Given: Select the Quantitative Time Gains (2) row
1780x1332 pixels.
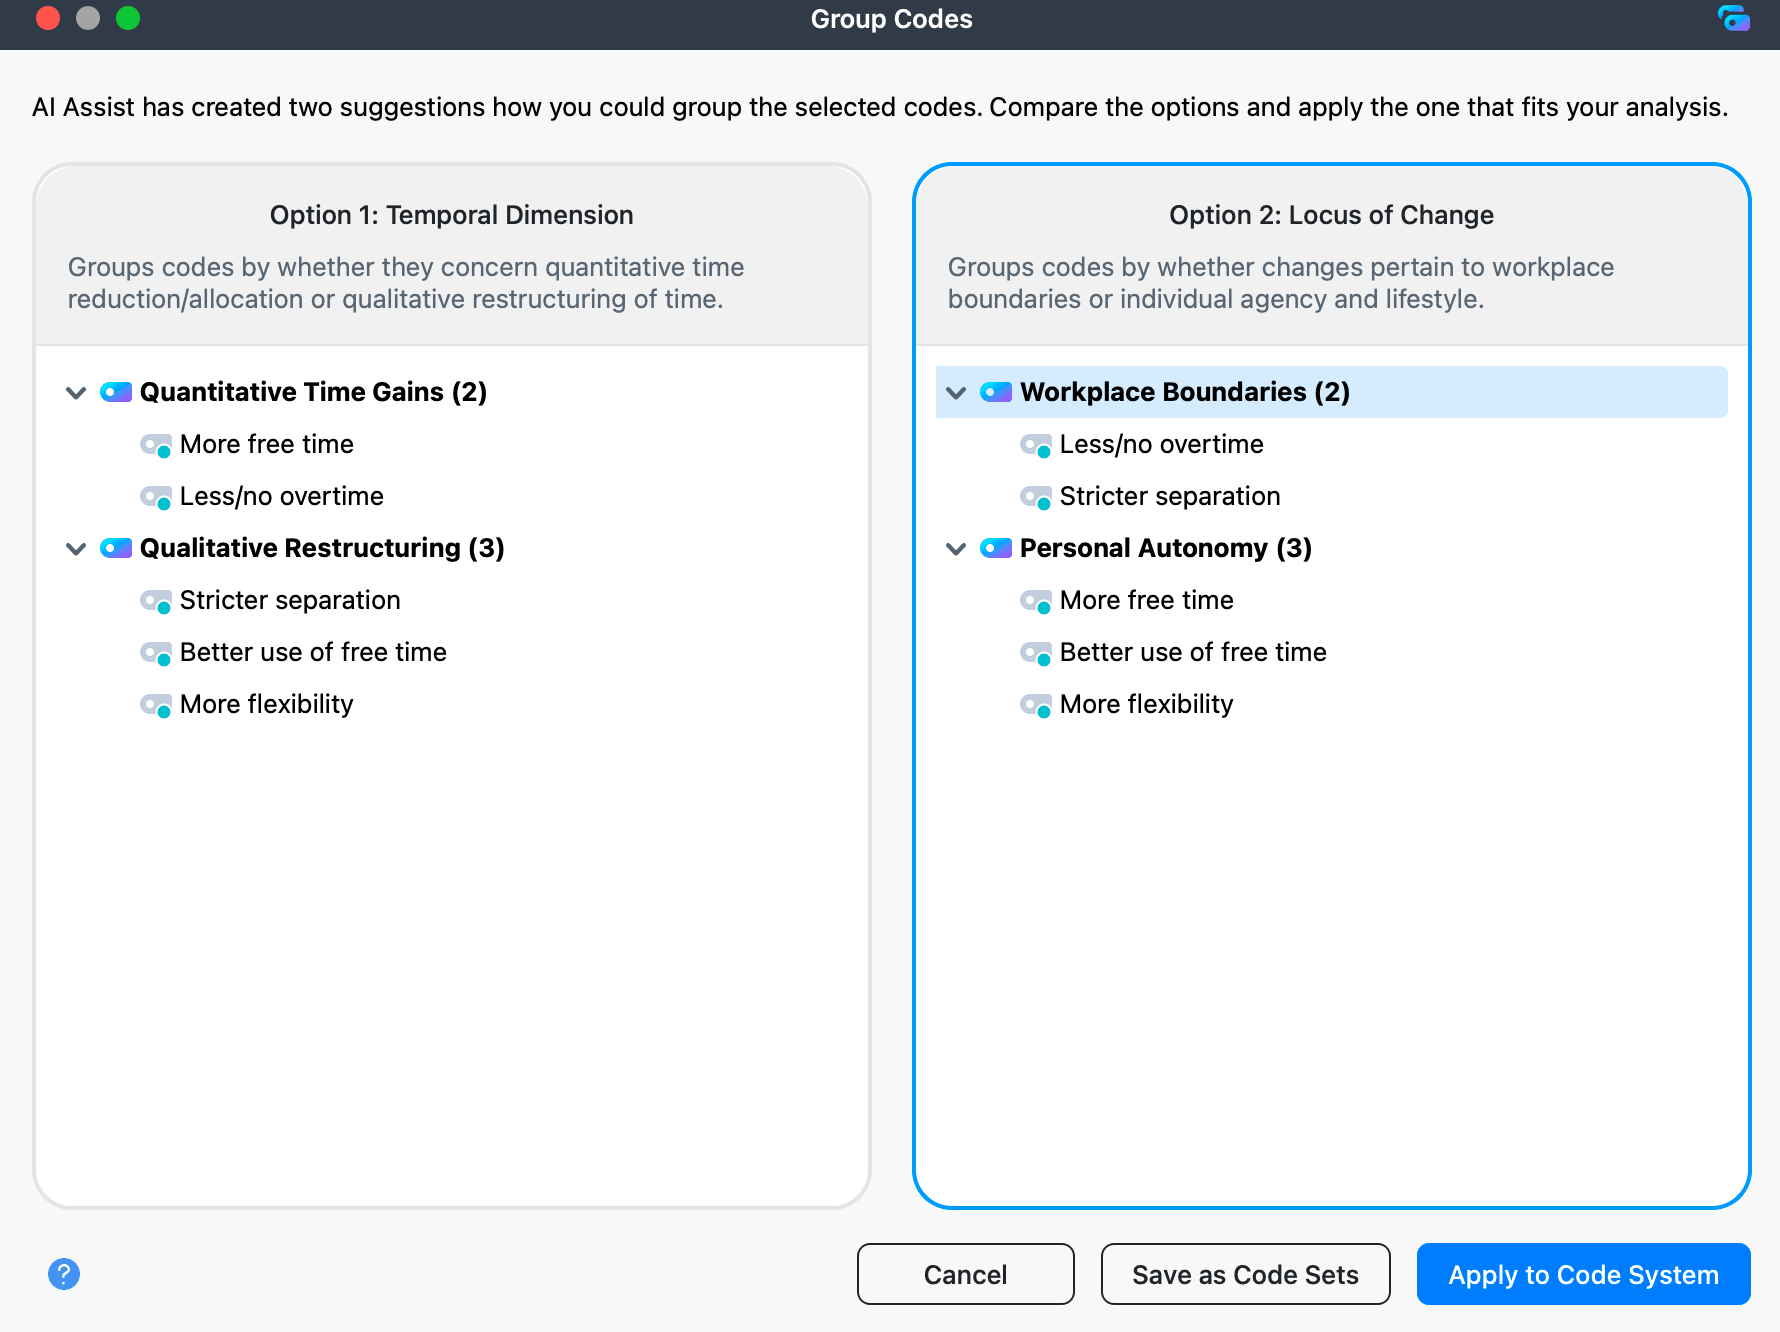Looking at the screenshot, I should pyautogui.click(x=452, y=392).
